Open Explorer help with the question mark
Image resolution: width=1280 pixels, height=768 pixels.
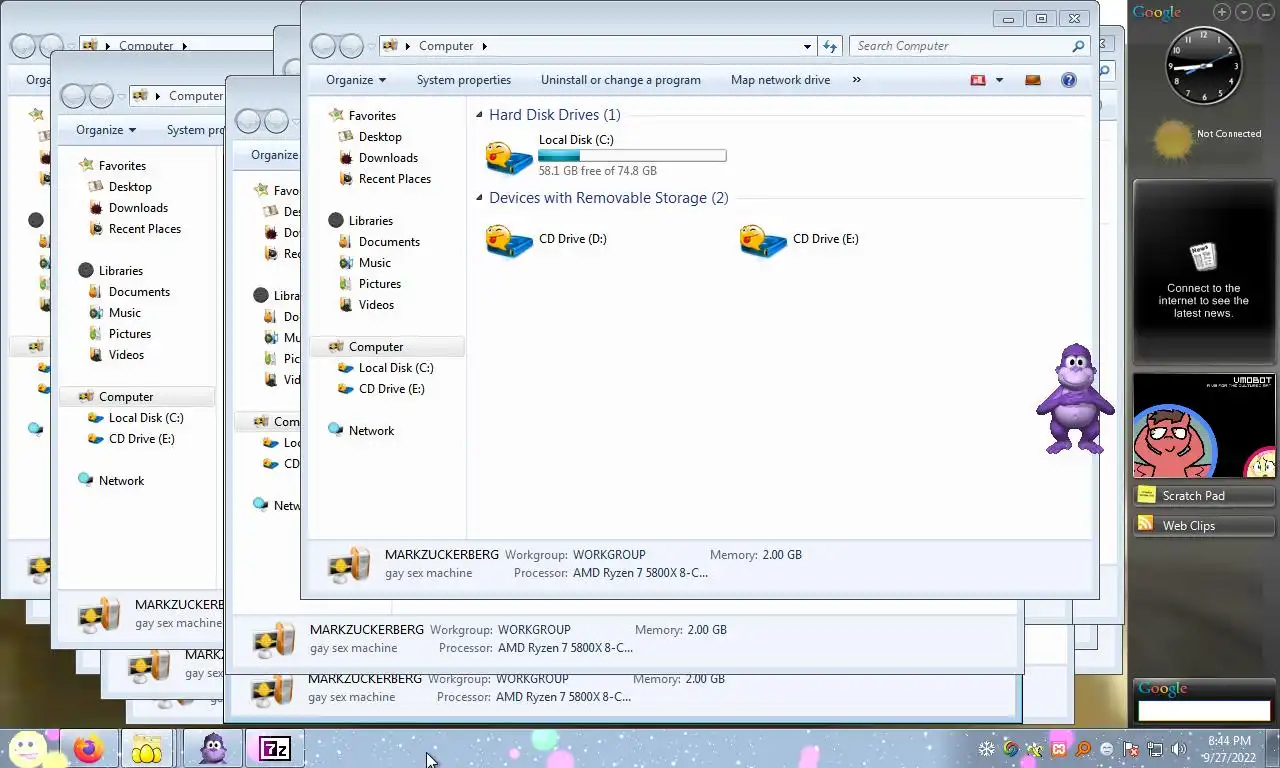pos(1069,80)
